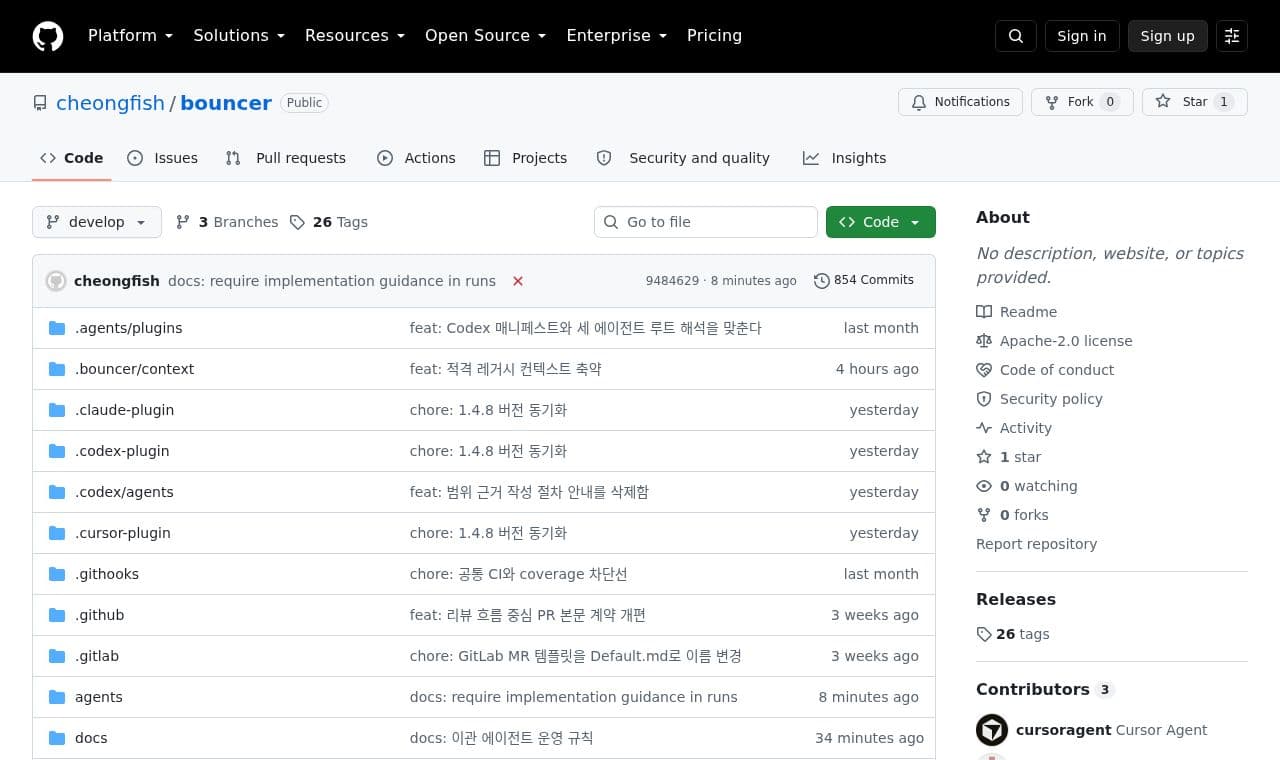Viewport: 1280px width, 760px height.
Task: Open the Pricing link
Action: click(x=714, y=35)
